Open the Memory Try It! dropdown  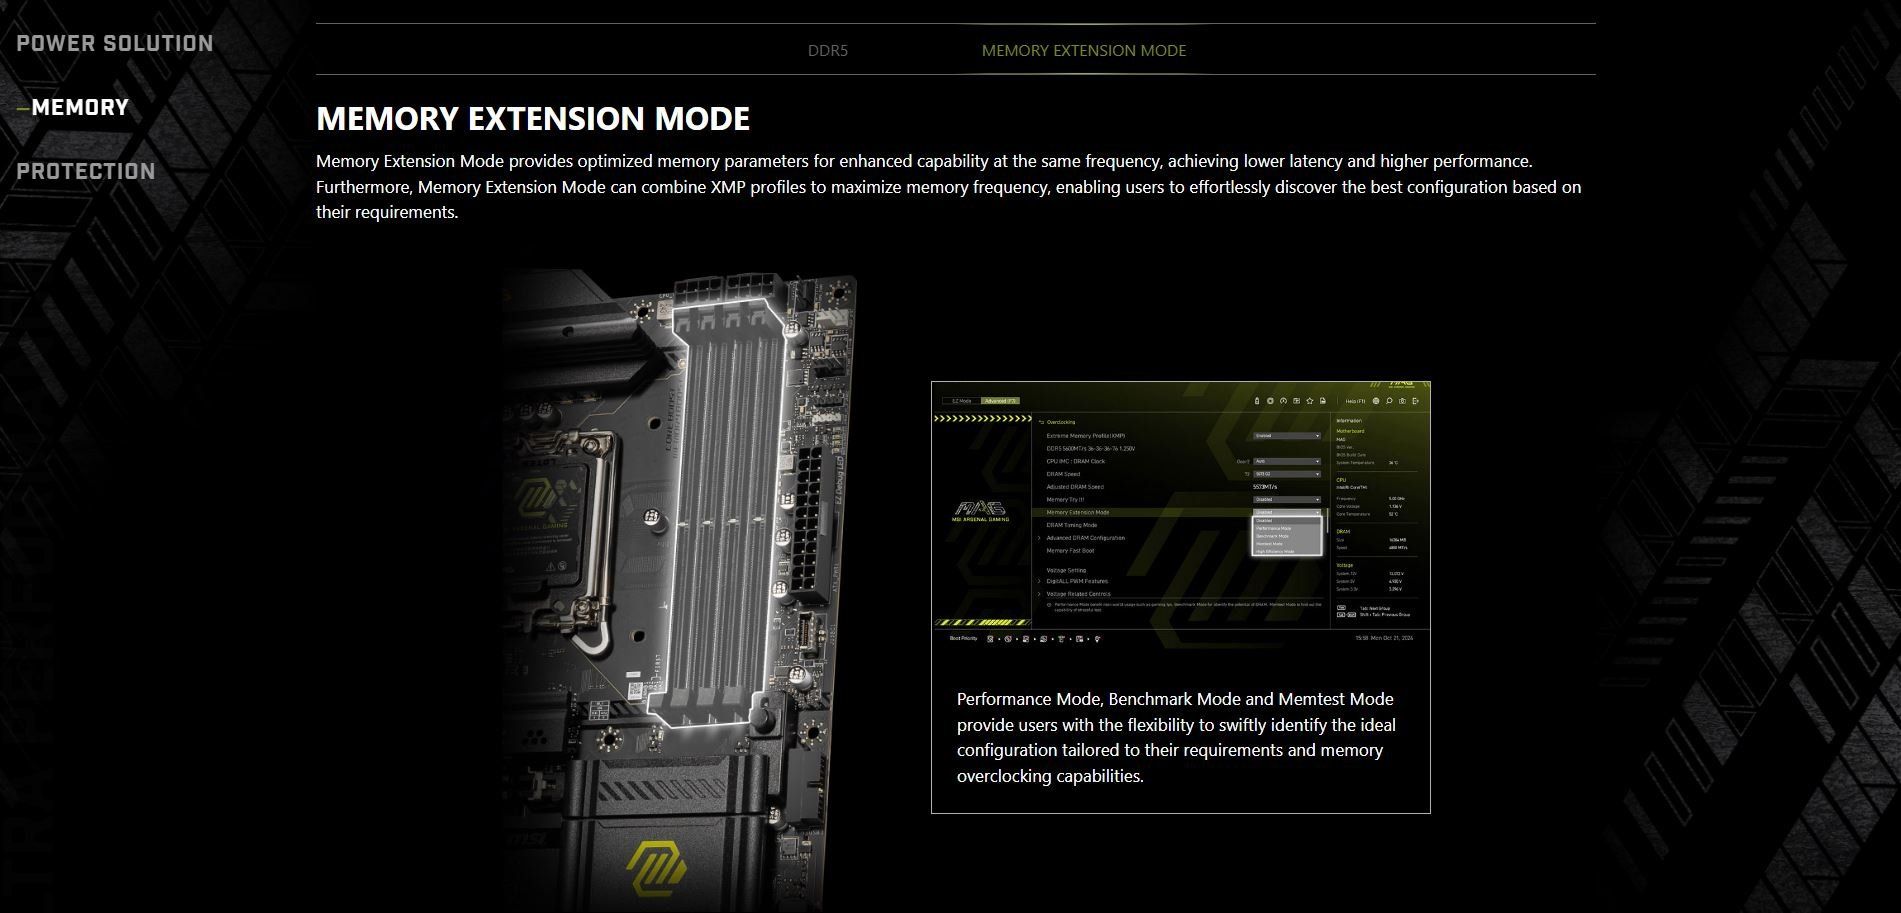(1287, 499)
